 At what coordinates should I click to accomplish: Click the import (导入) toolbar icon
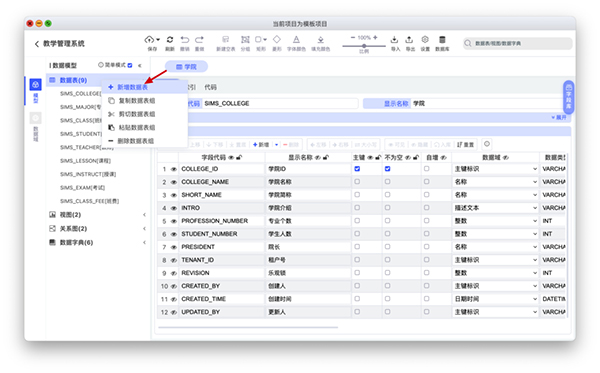tap(395, 39)
